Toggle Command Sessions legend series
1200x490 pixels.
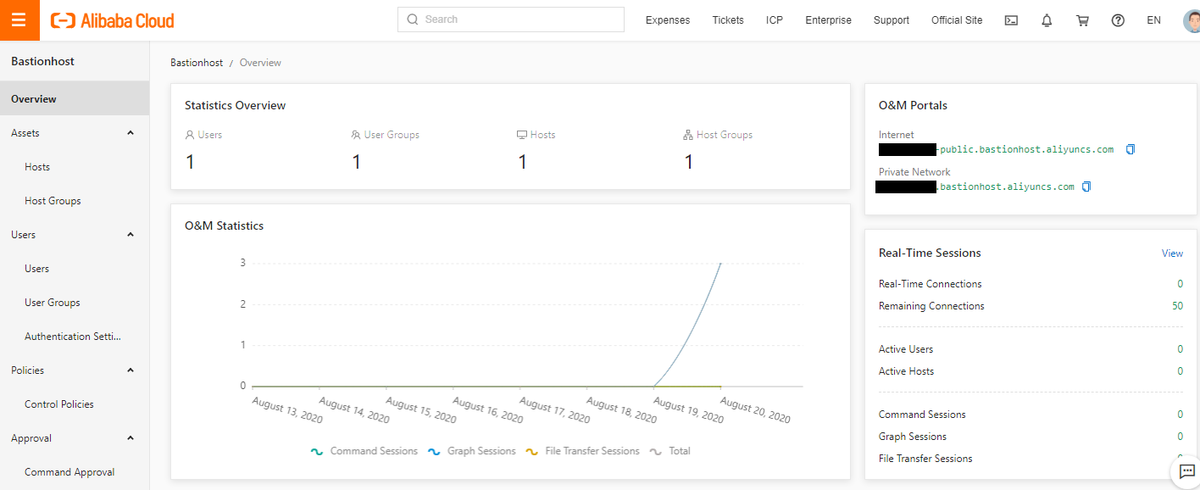pos(364,451)
